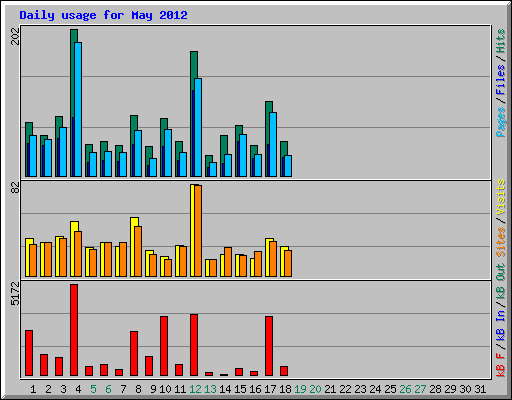The image size is (512, 400).
Task: Click green day 6 on the axis
Action: click(x=108, y=389)
